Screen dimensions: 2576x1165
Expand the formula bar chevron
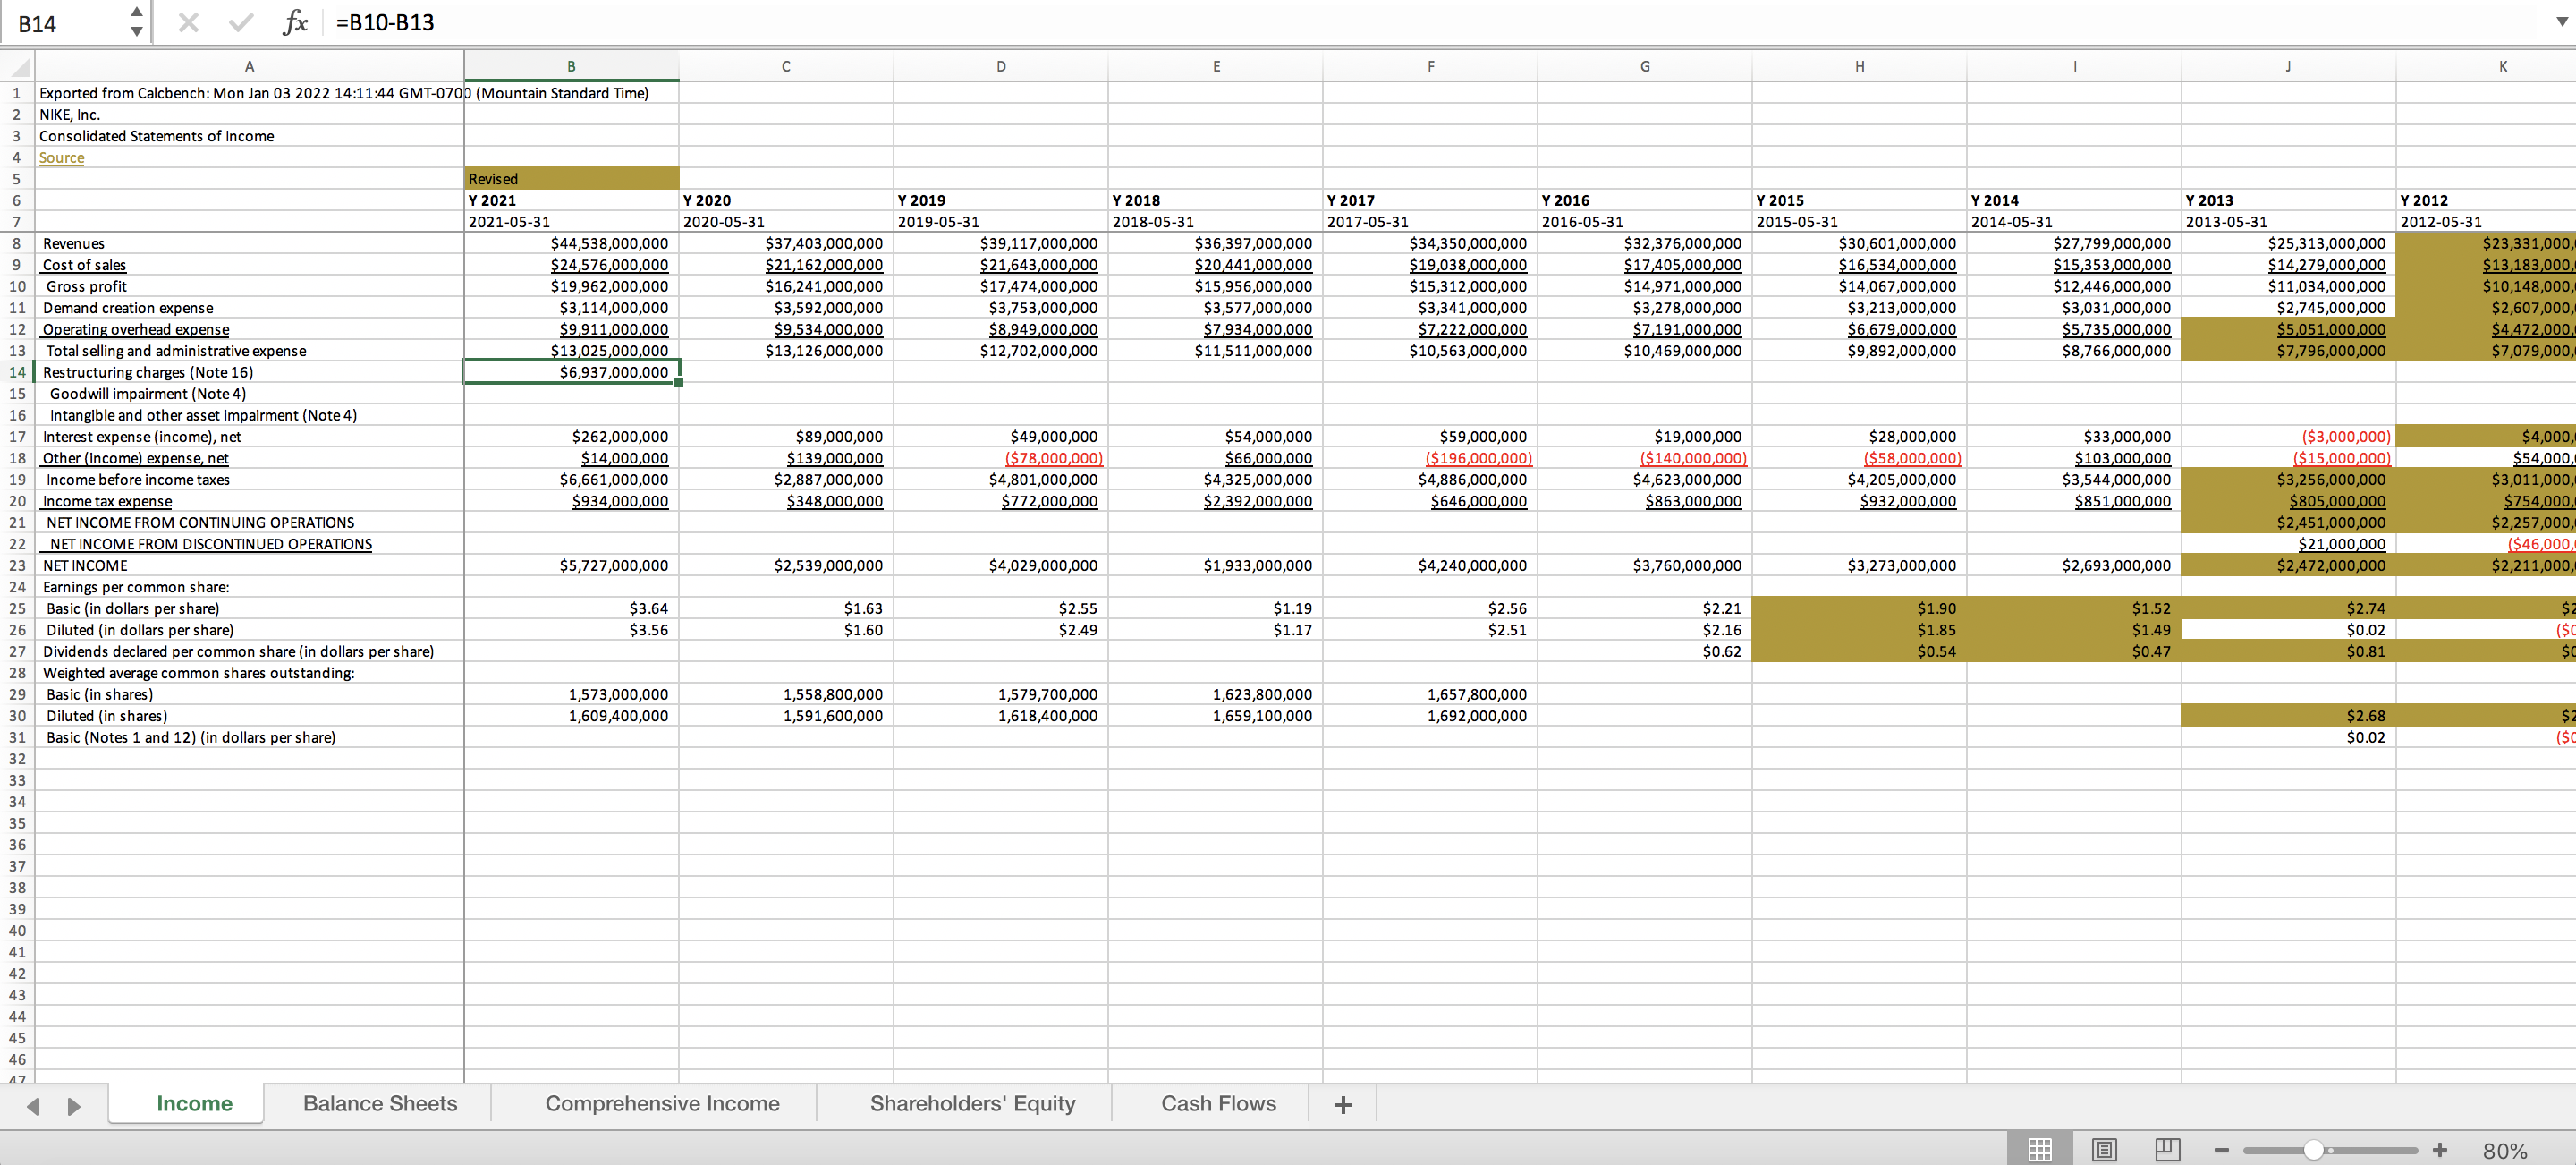tap(2561, 22)
